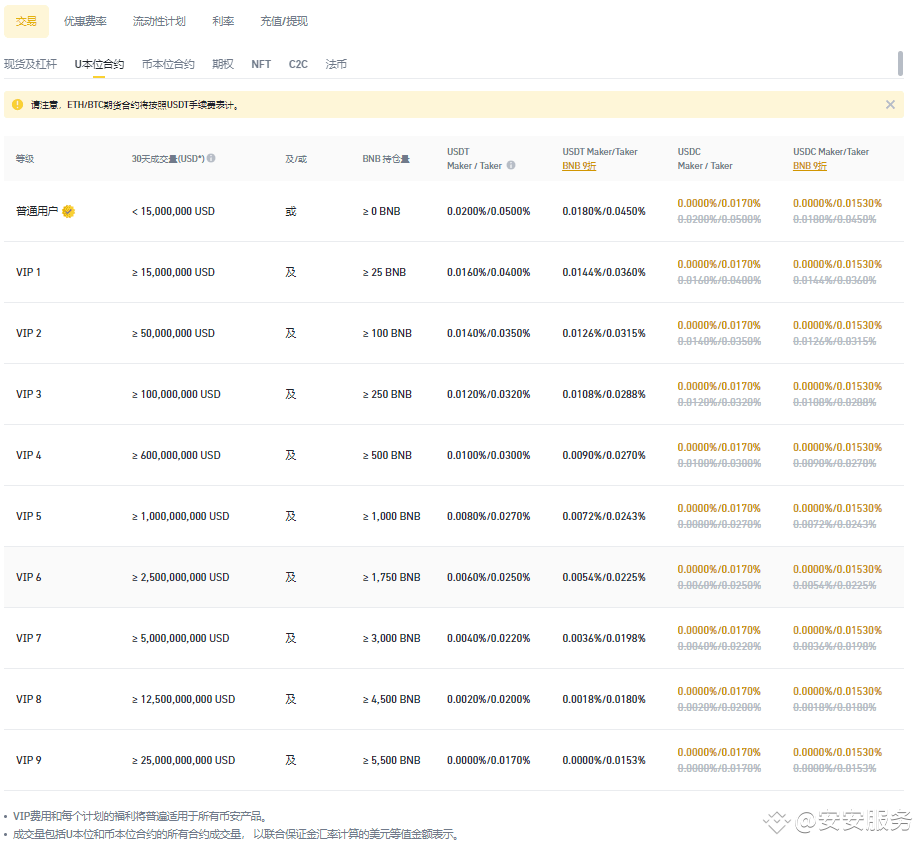Switch to the 币本位合约 sub-tab
This screenshot has height=843, width=921.
(168, 64)
